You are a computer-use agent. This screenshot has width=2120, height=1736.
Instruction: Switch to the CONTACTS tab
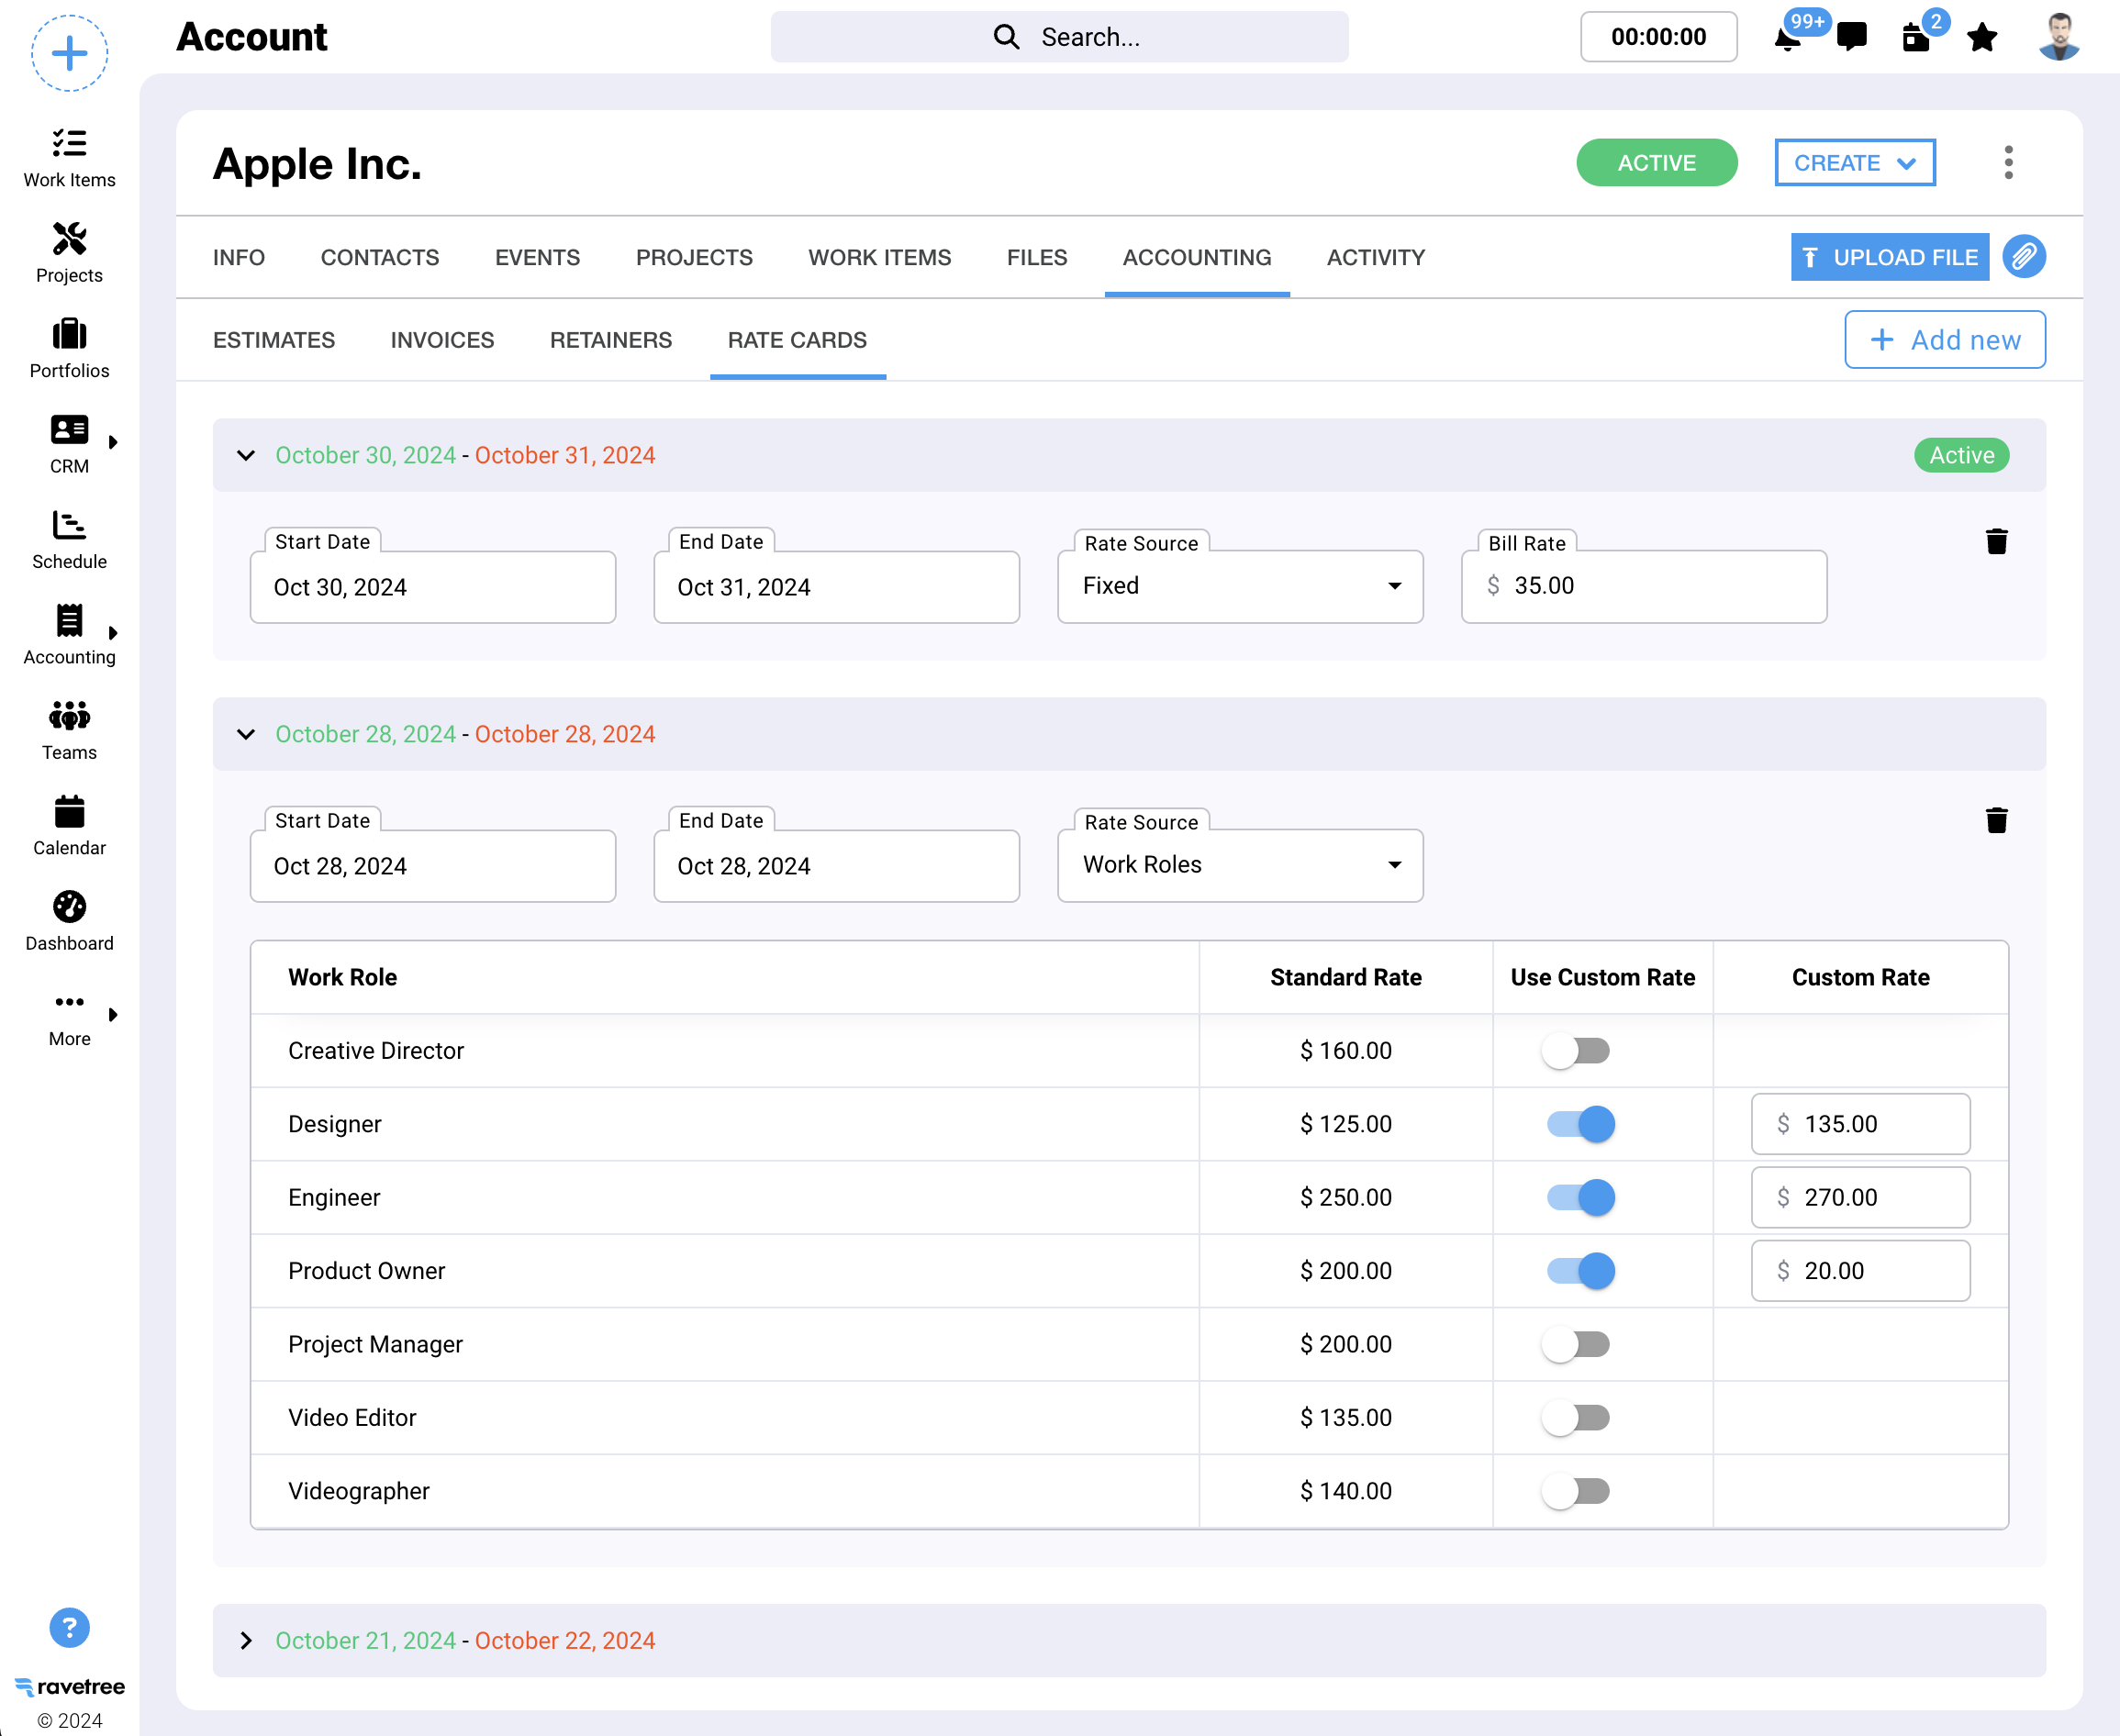point(380,258)
